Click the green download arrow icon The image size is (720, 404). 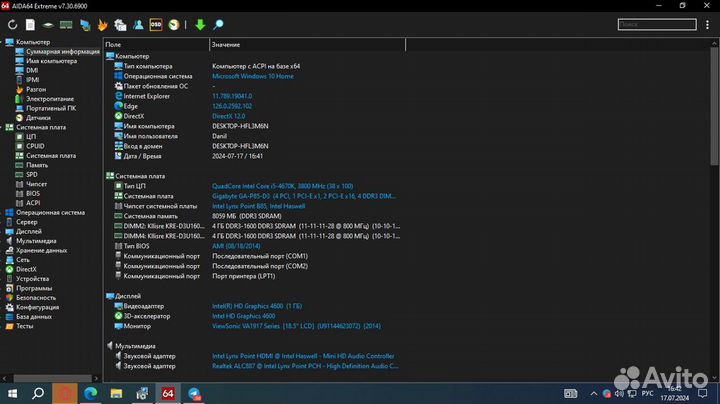[200, 24]
